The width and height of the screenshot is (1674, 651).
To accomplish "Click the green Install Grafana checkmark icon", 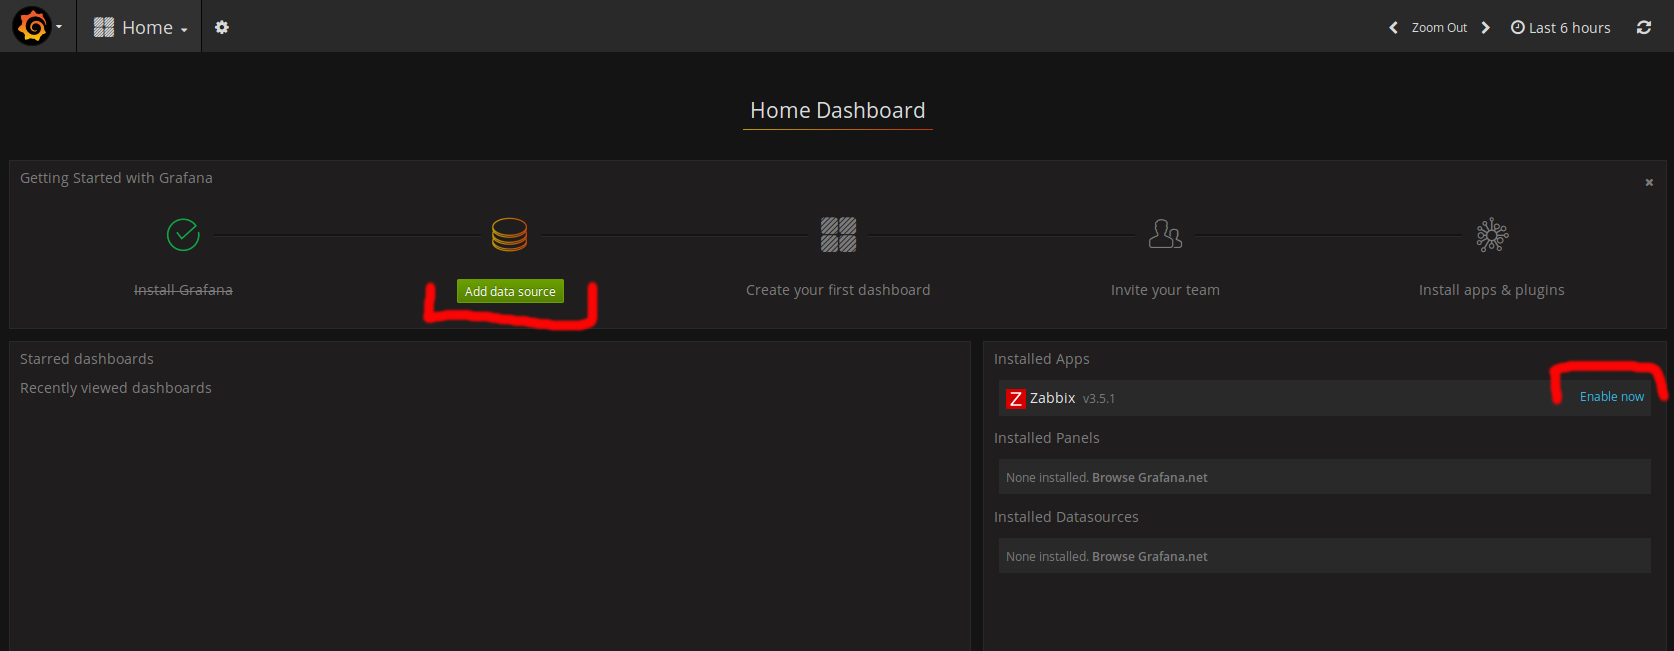I will point(183,235).
